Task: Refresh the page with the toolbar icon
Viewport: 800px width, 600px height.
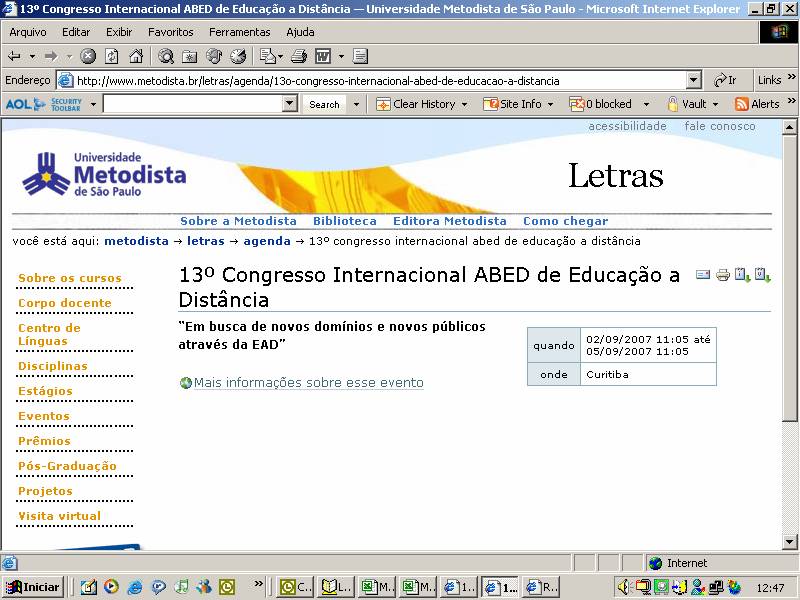Action: point(111,56)
